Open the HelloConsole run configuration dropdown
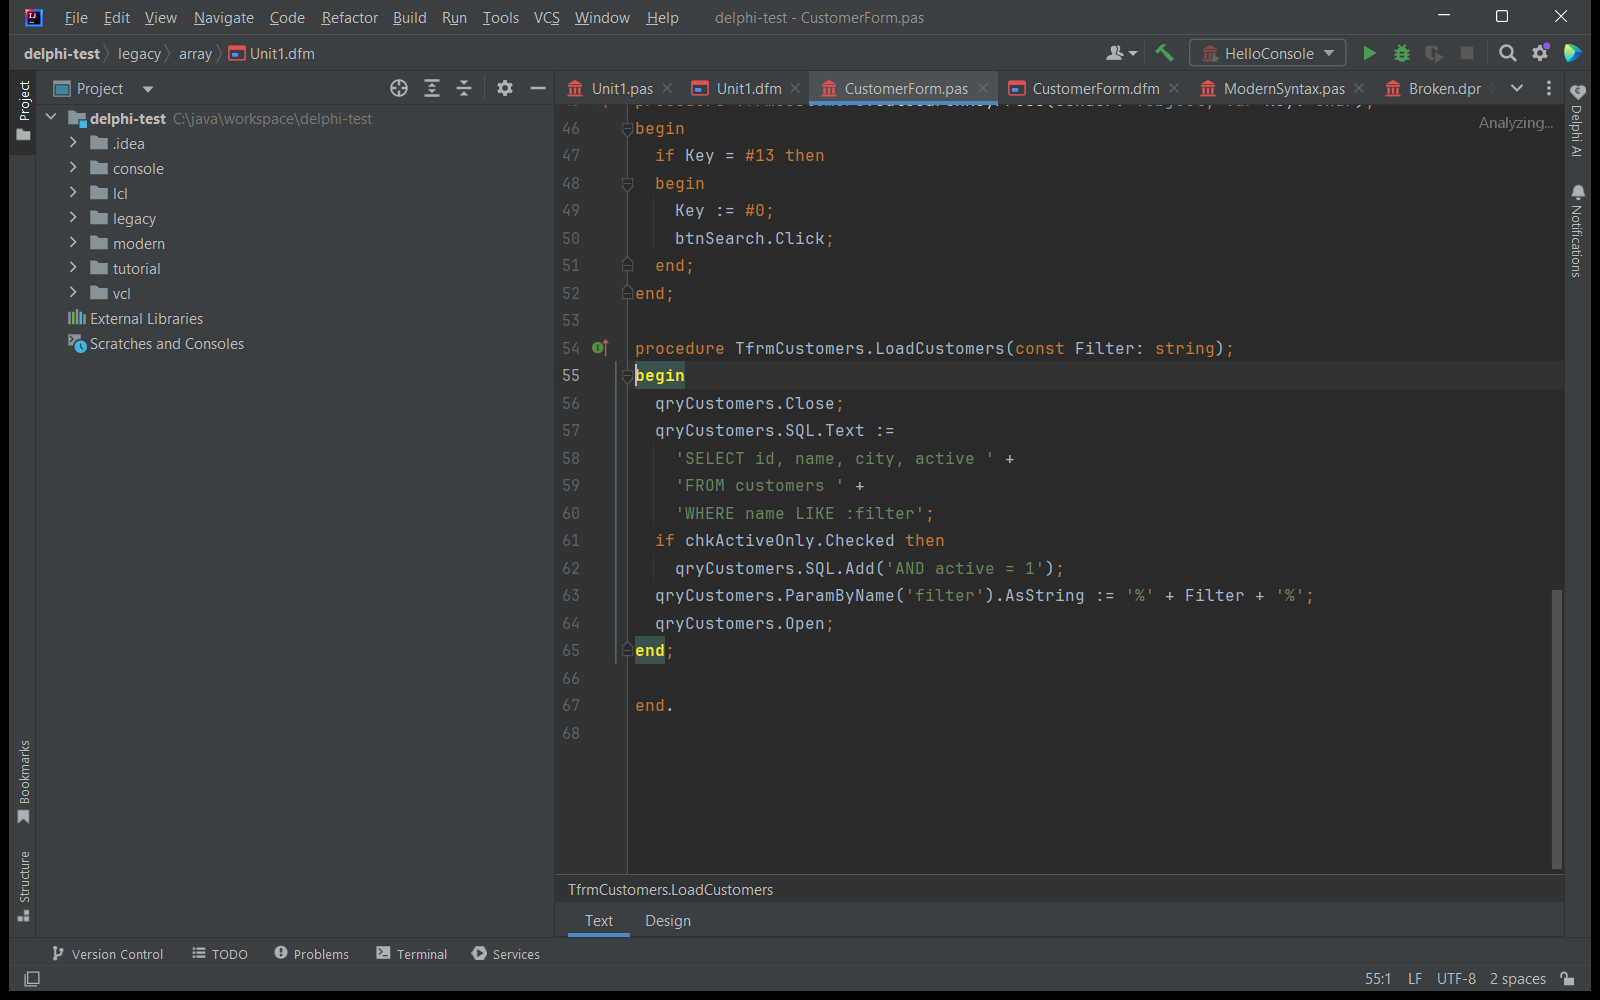Viewport: 1600px width, 1000px height. click(x=1267, y=53)
